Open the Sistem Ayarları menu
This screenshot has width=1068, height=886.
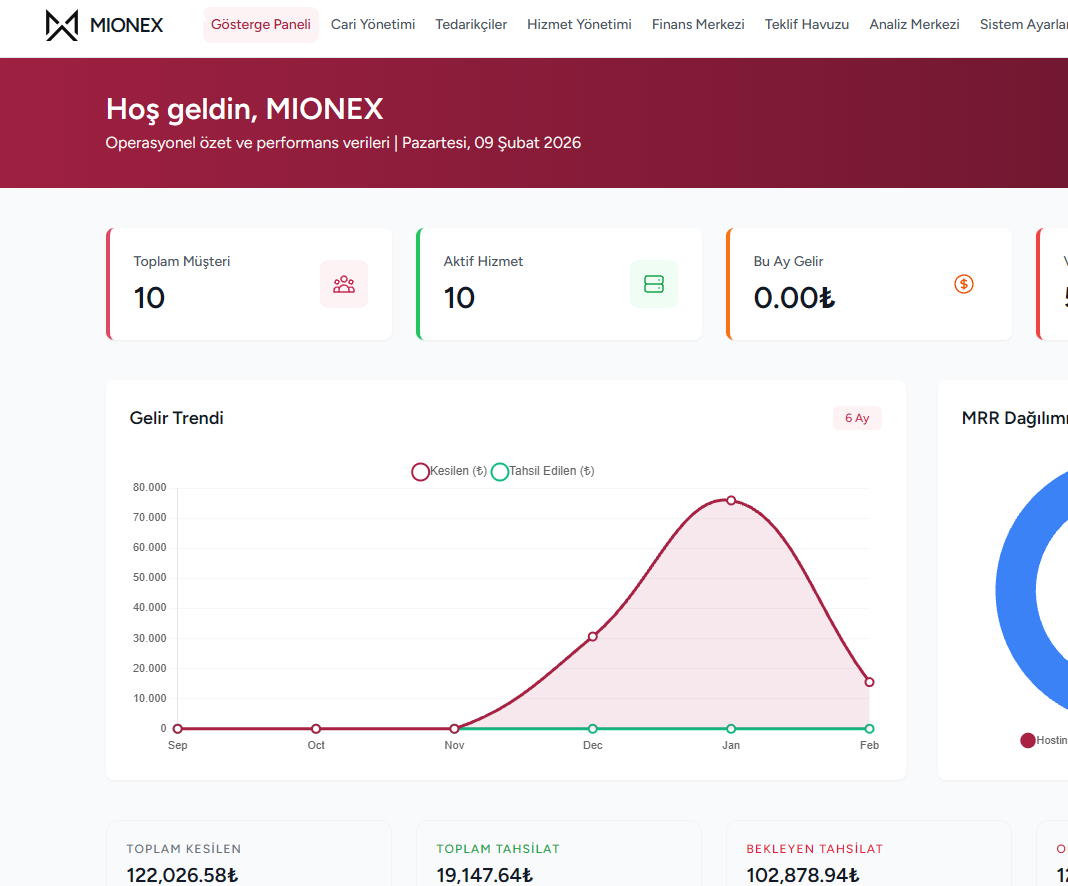tap(1024, 24)
